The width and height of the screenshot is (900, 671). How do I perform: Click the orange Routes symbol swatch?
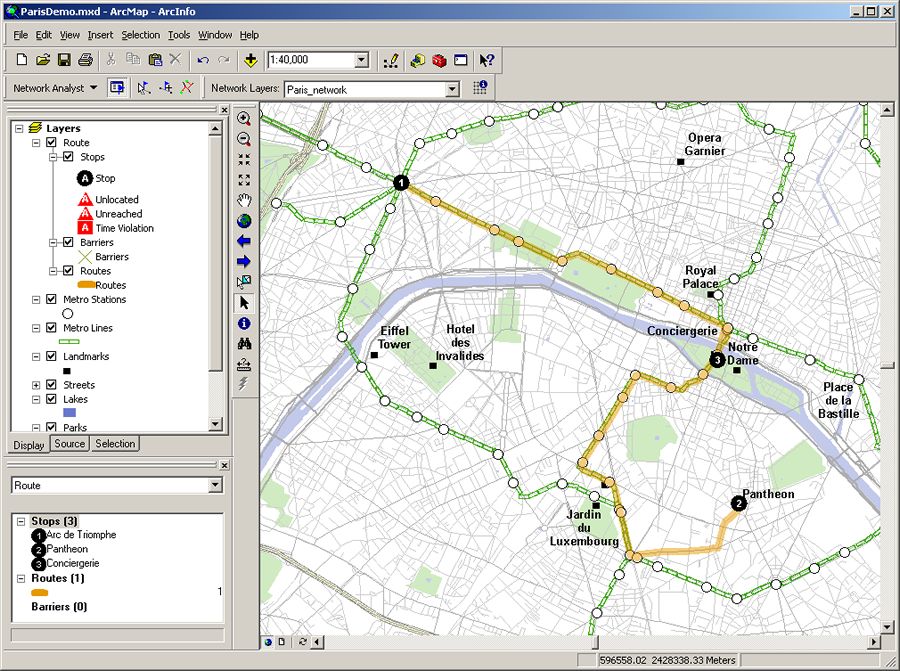point(86,285)
